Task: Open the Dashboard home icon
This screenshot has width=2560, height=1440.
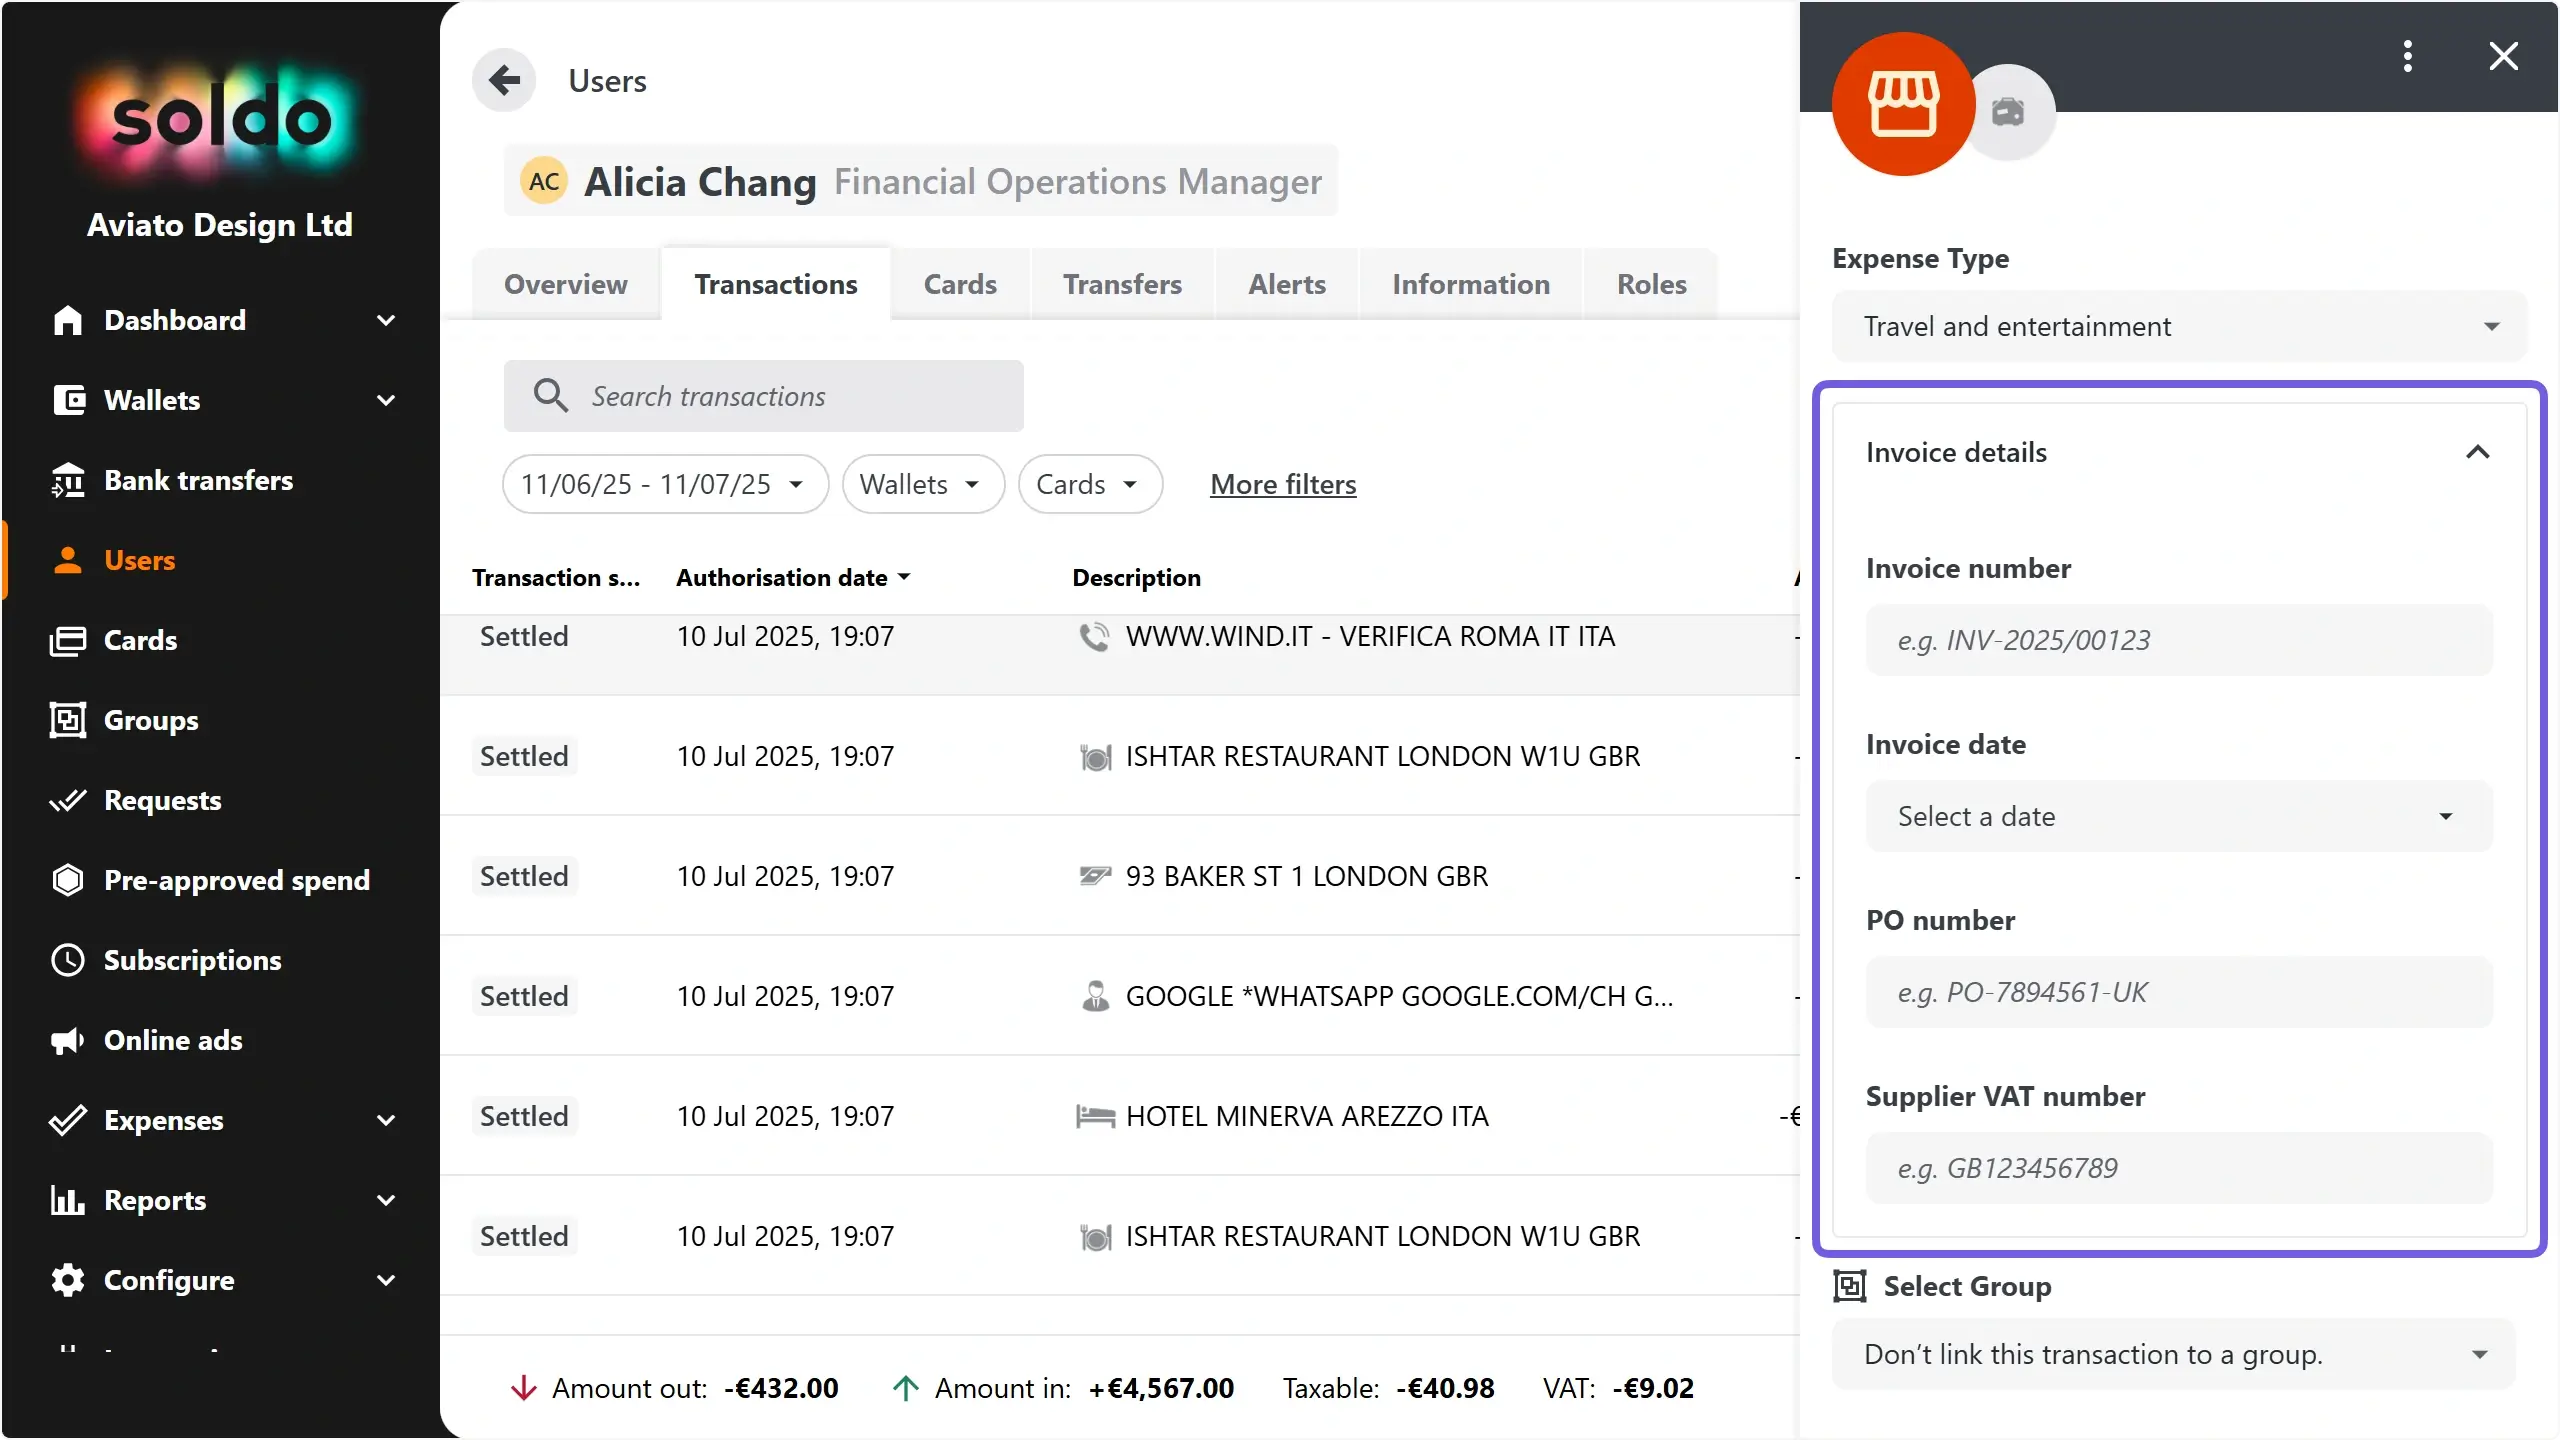Action: coord(68,320)
